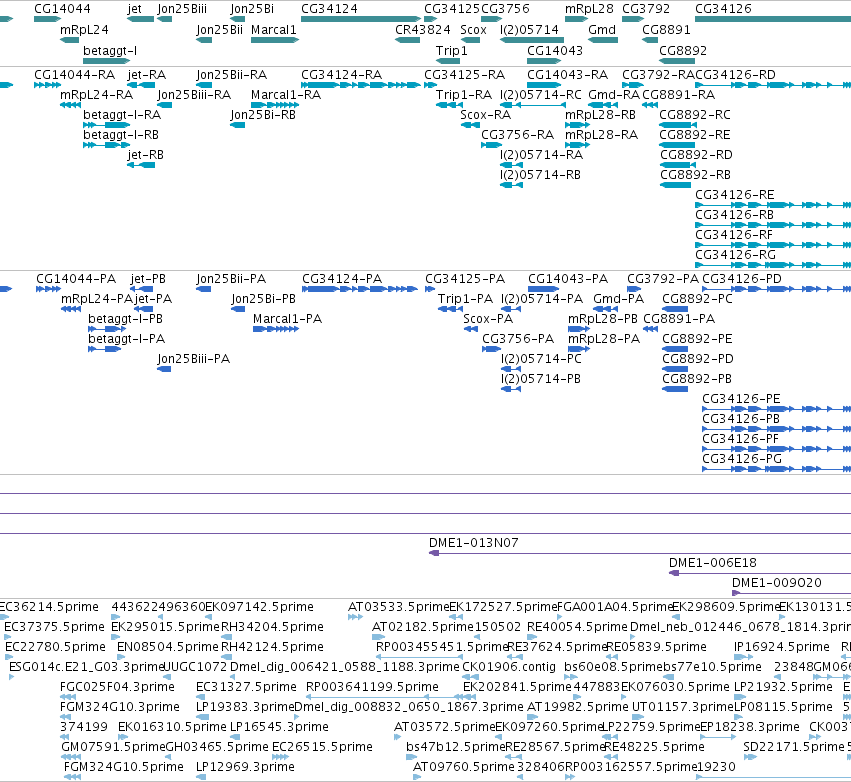Screen dimensions: 851x782
Task: Open protein Jon25Biii-PA
Action: 194,359
